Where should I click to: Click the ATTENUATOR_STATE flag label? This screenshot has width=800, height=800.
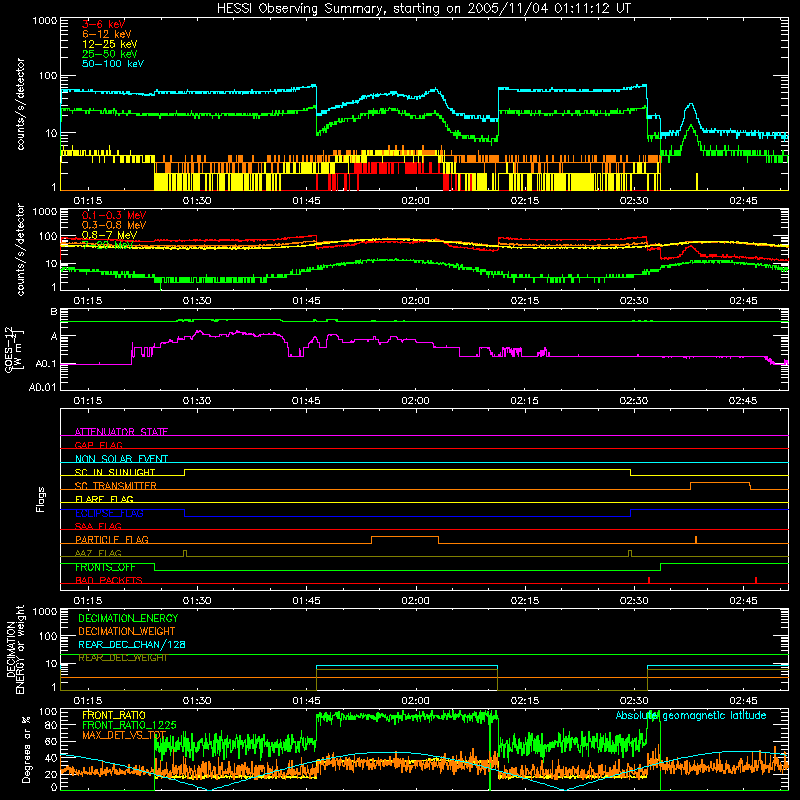click(121, 432)
